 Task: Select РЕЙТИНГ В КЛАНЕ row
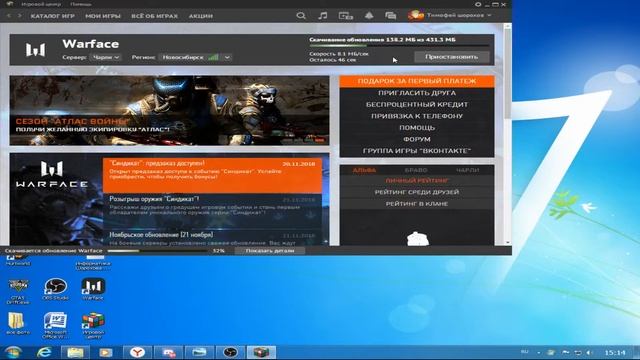click(x=417, y=204)
